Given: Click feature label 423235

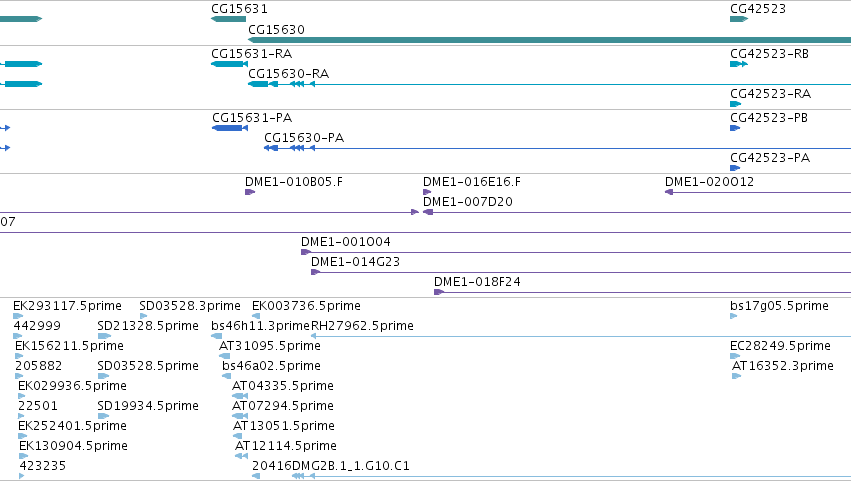Looking at the screenshot, I should point(43,466).
